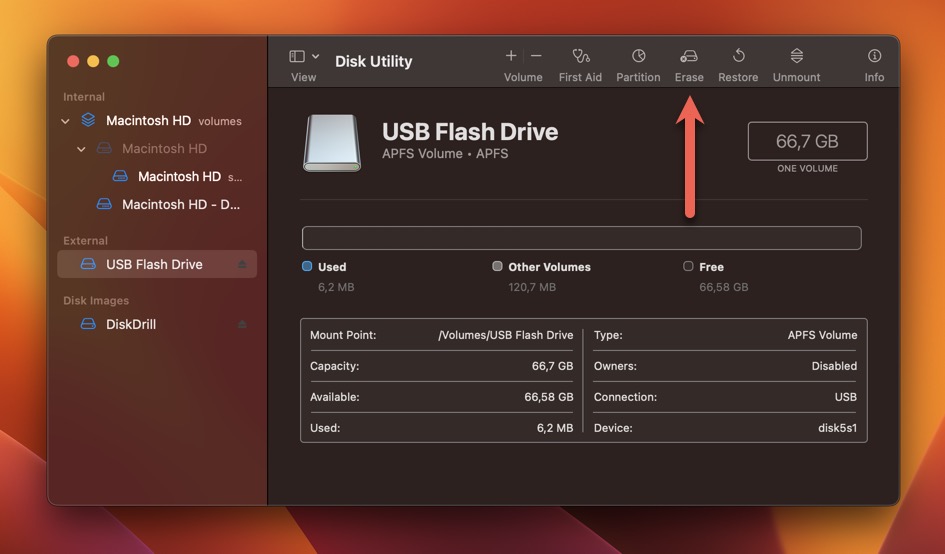Click the 66,7 GB capacity box
Screen dimensions: 945x554
807,141
